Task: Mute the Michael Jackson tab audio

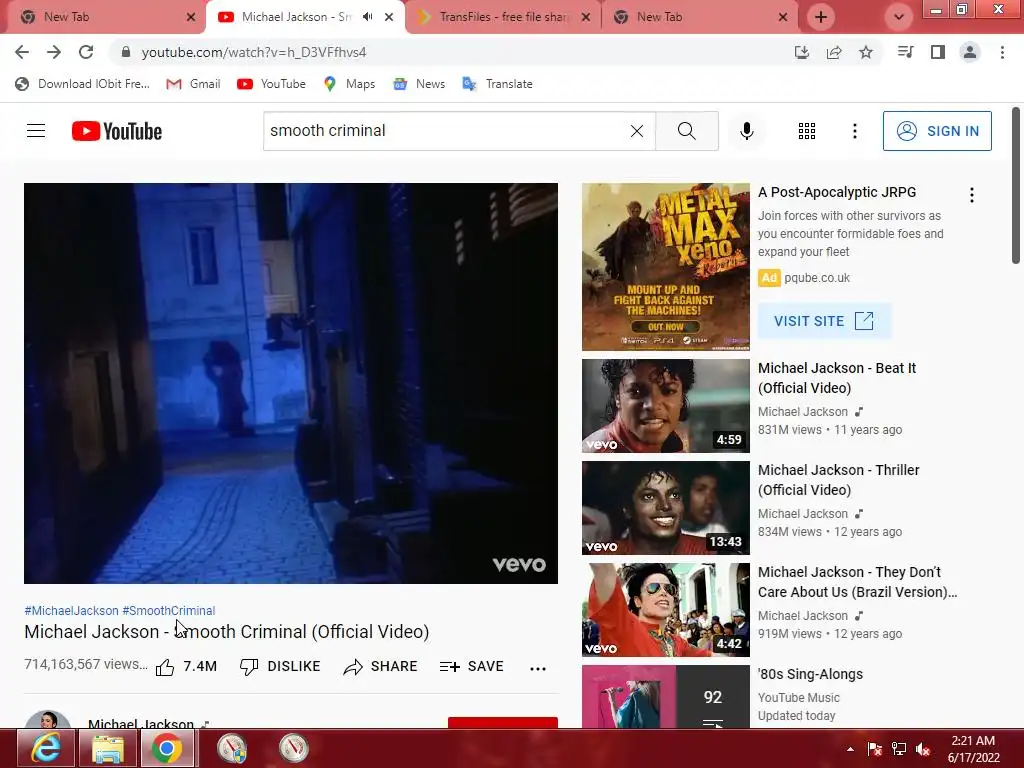Action: click(368, 16)
